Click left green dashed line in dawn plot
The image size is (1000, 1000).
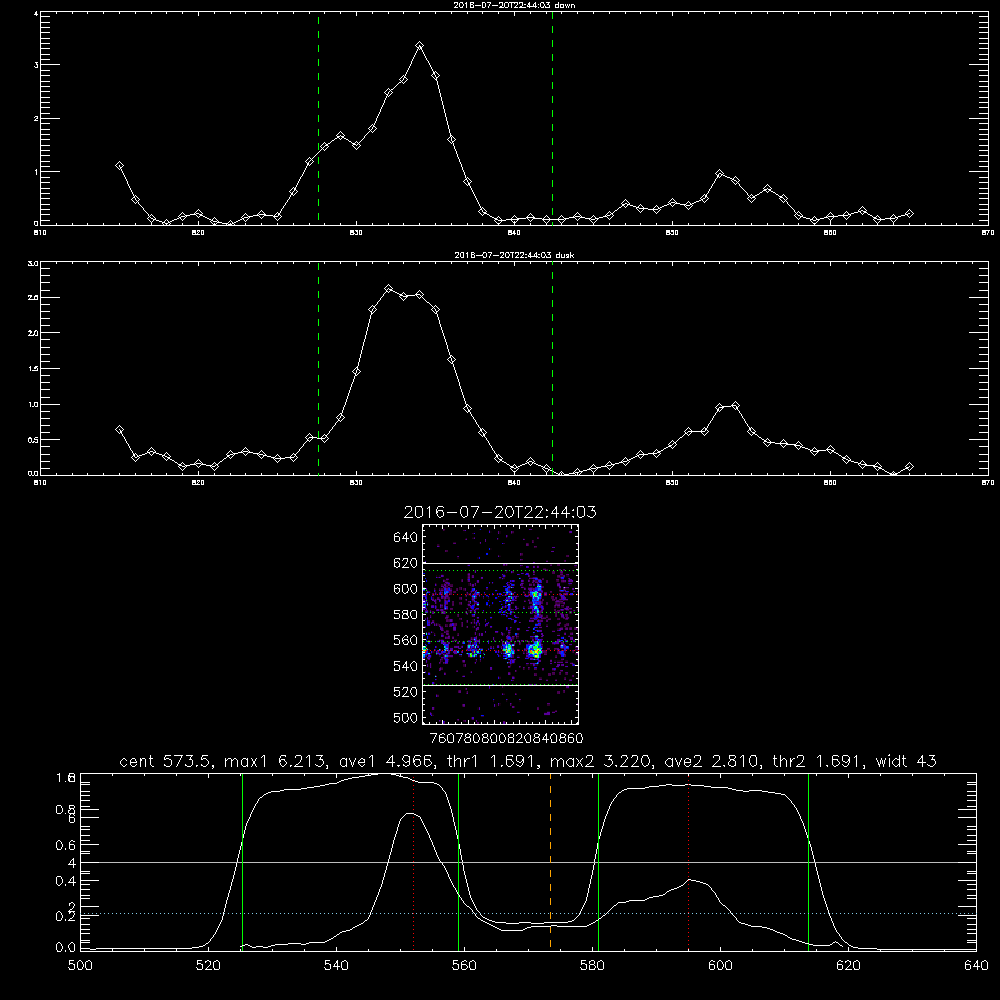(318, 118)
